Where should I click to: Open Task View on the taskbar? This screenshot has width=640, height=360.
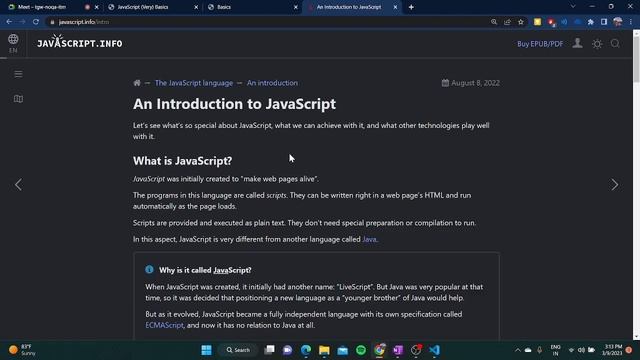[269, 350]
